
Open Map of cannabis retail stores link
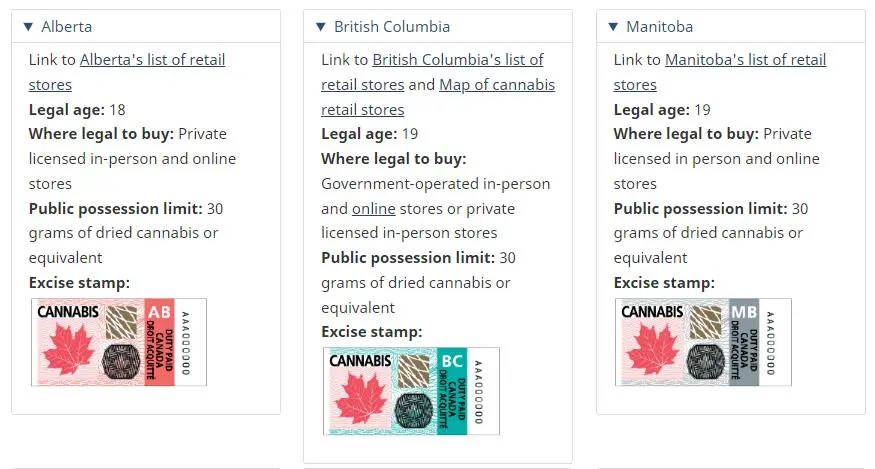[438, 97]
